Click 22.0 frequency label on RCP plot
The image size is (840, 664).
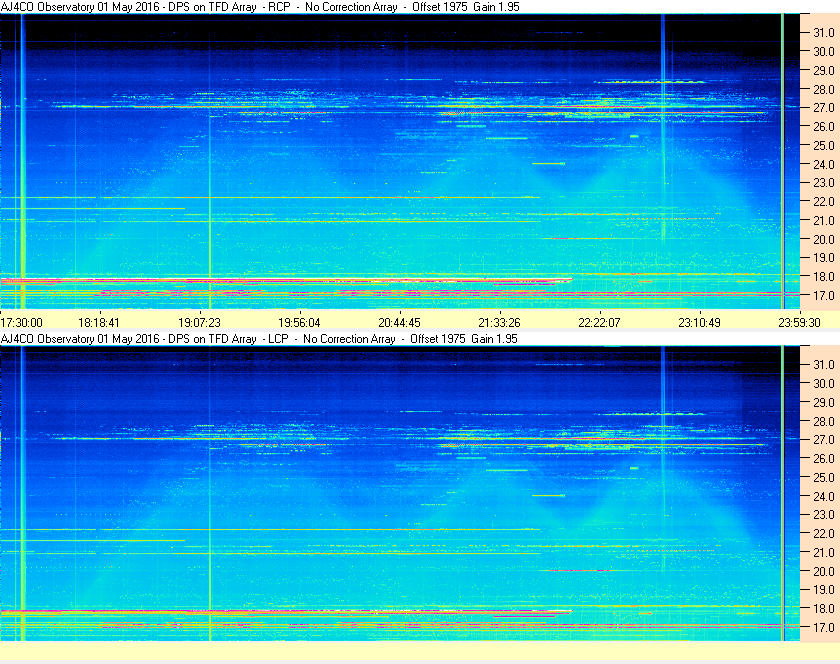pyautogui.click(x=824, y=202)
